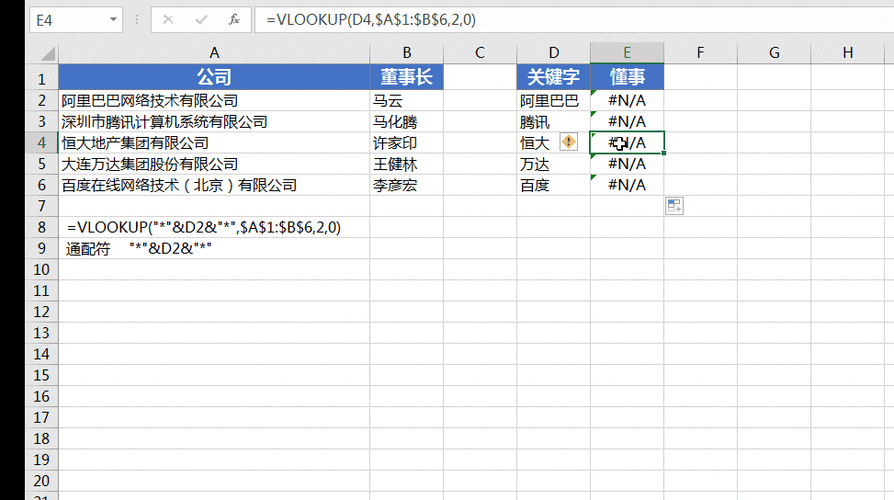Select column D header
The image size is (894, 500).
pyautogui.click(x=554, y=53)
